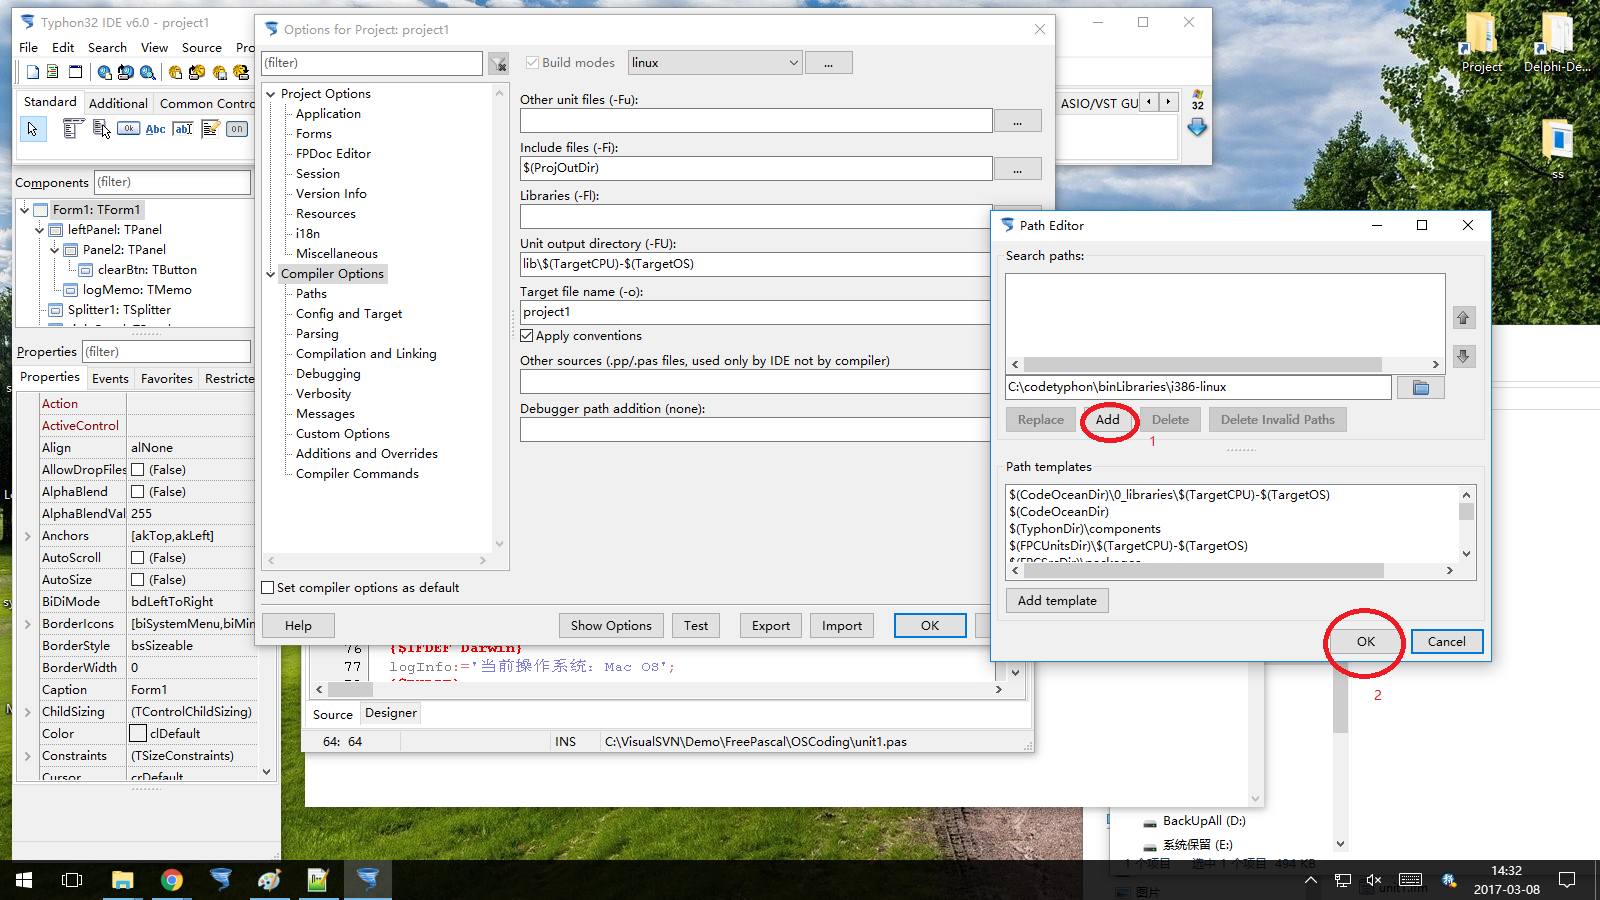Pick the TMemo component icon
Screen dimensions: 1600x900
(210, 129)
